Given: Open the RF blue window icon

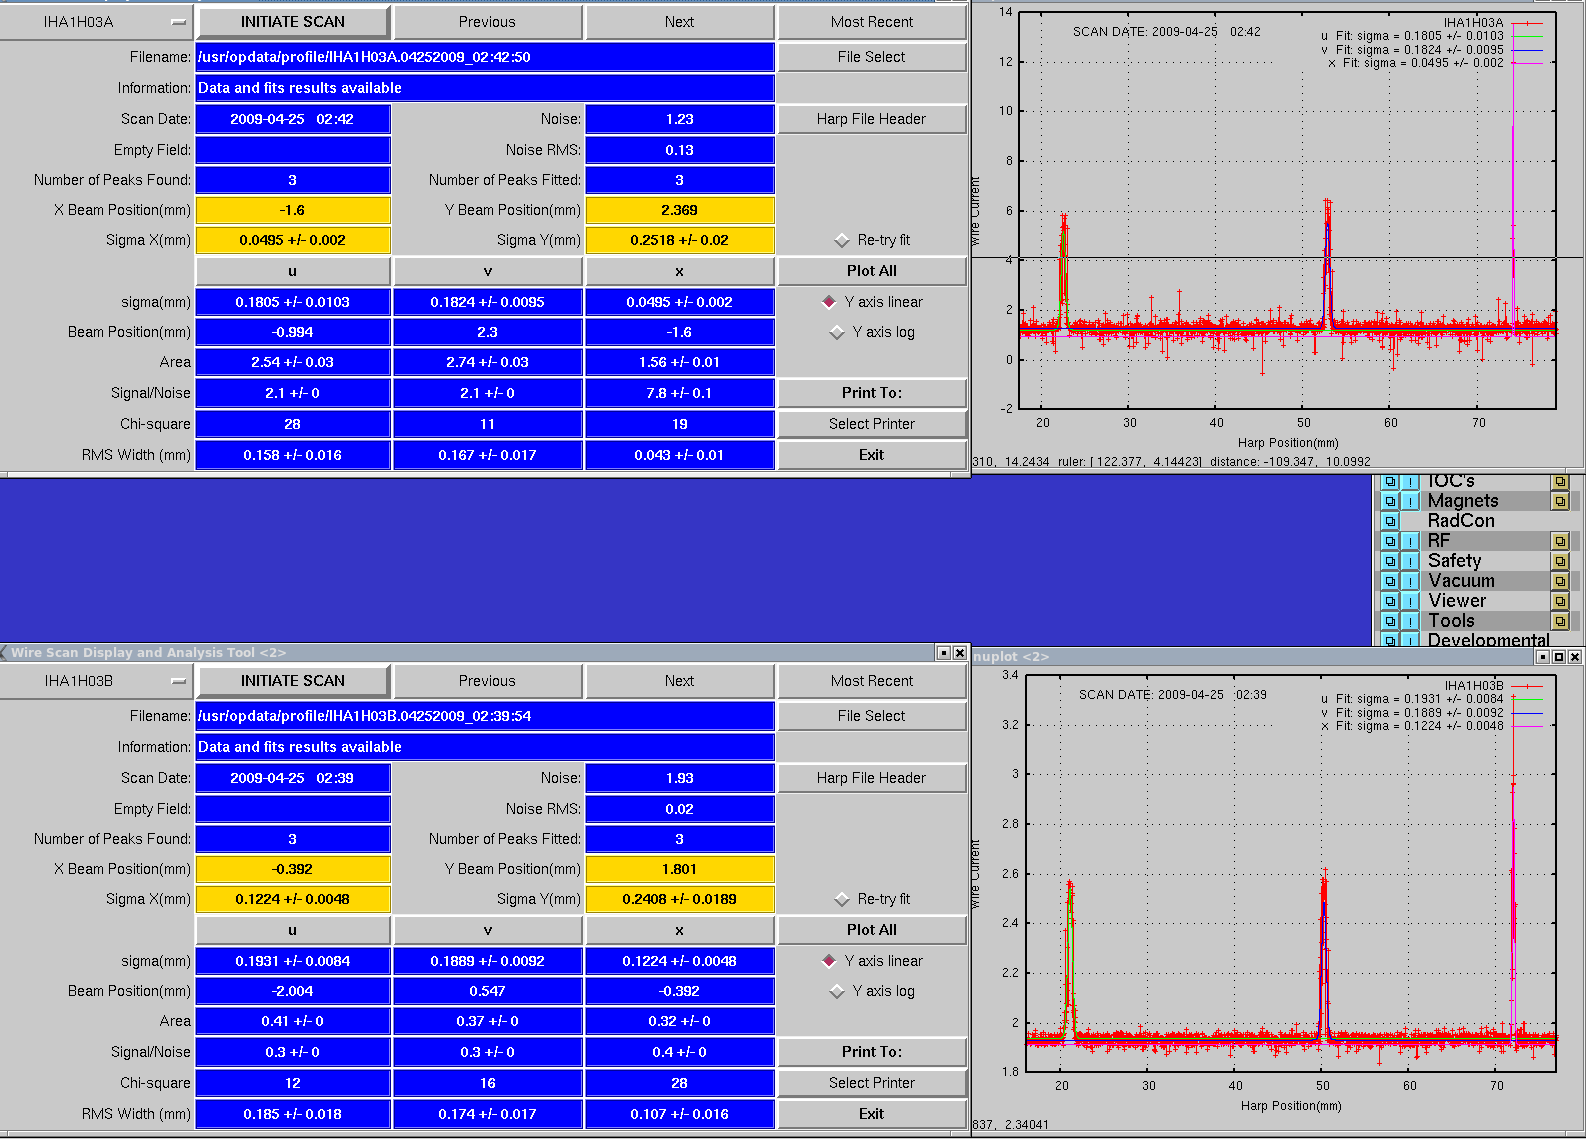Looking at the screenshot, I should [1390, 541].
